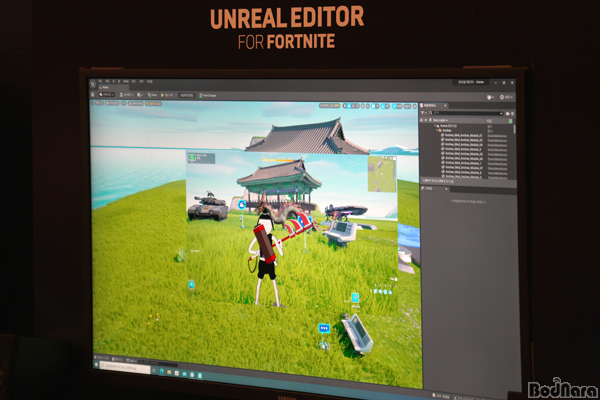Open the platforms dropdown near settings

pos(490,97)
